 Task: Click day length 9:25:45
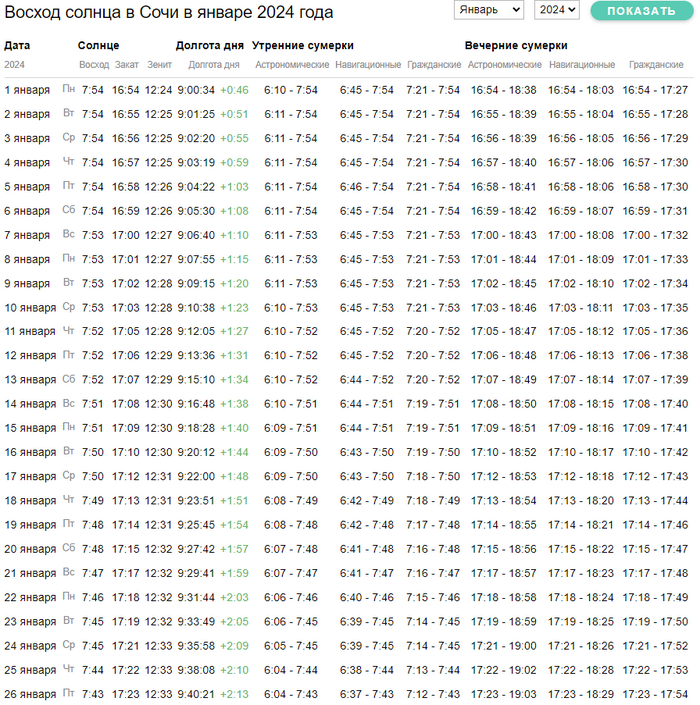coord(196,525)
